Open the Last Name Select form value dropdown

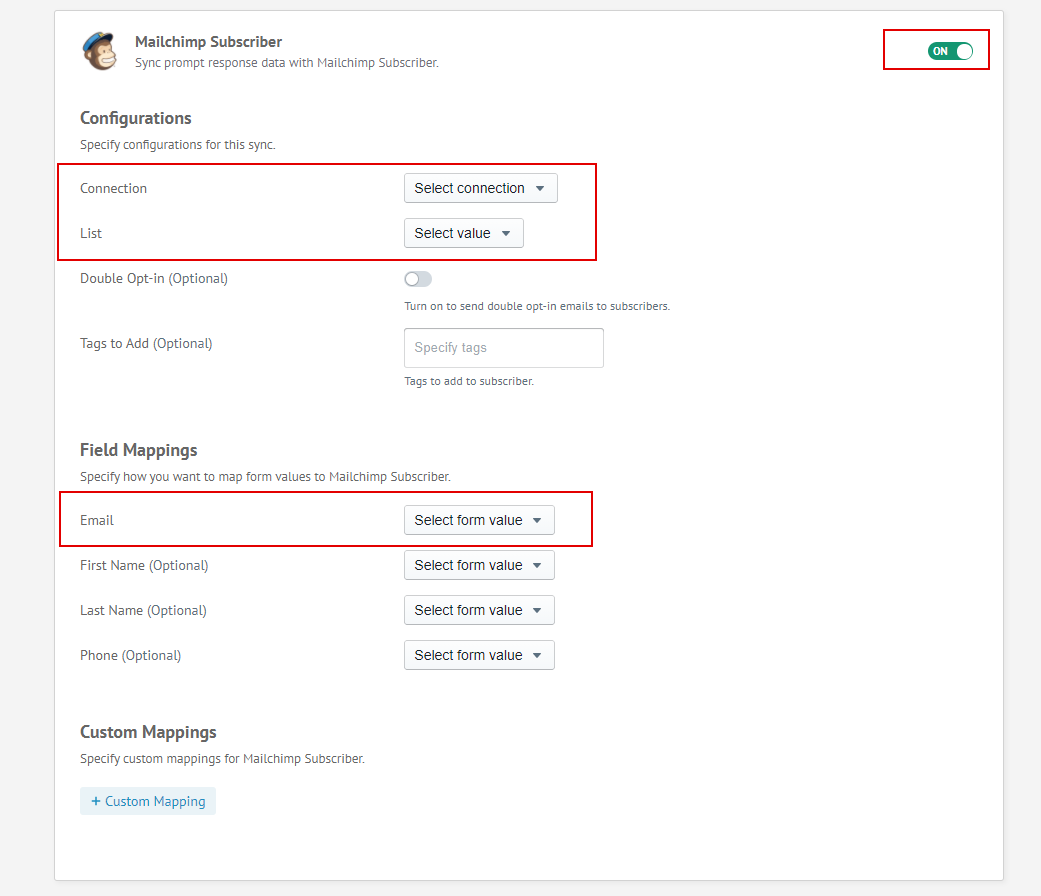coord(479,610)
